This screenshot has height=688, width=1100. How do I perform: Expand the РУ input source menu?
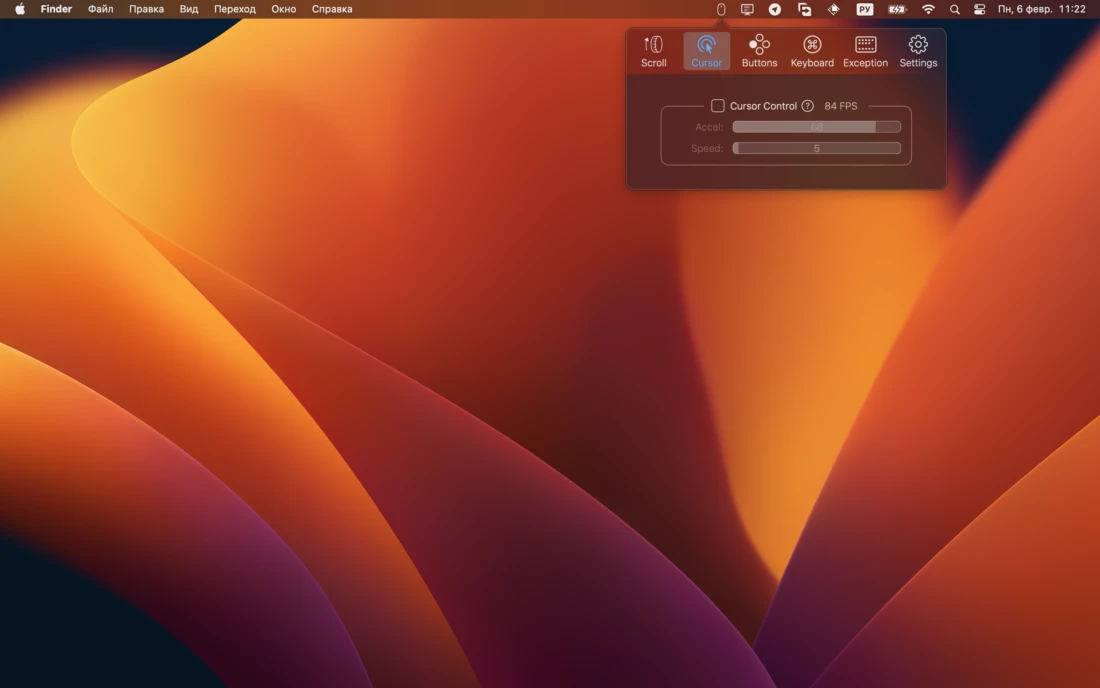coord(865,9)
